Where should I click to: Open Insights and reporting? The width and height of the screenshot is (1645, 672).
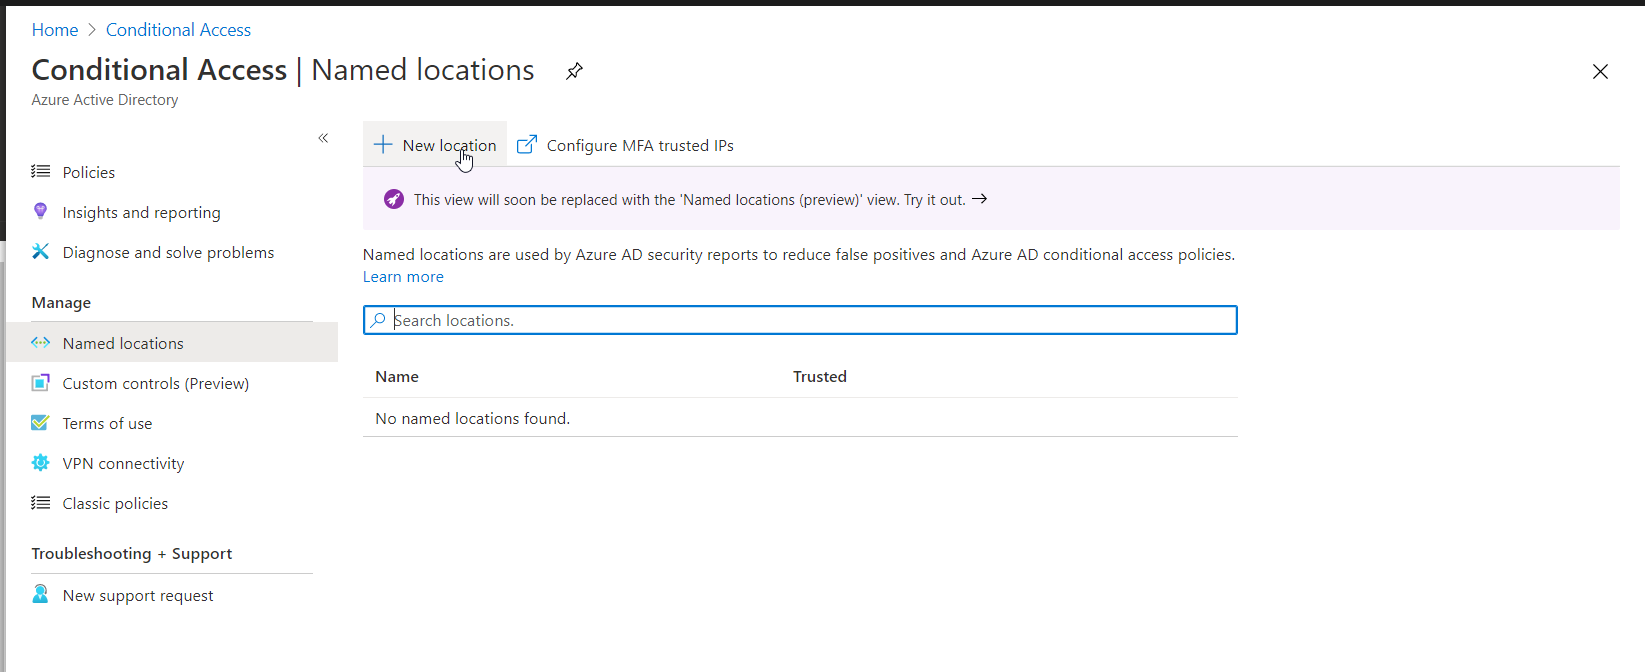141,212
